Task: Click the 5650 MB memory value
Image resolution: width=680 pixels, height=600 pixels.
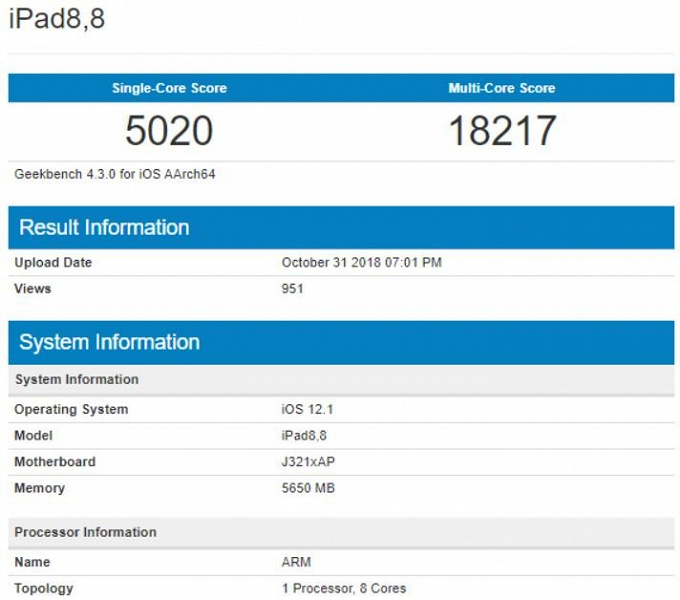Action: click(x=308, y=488)
